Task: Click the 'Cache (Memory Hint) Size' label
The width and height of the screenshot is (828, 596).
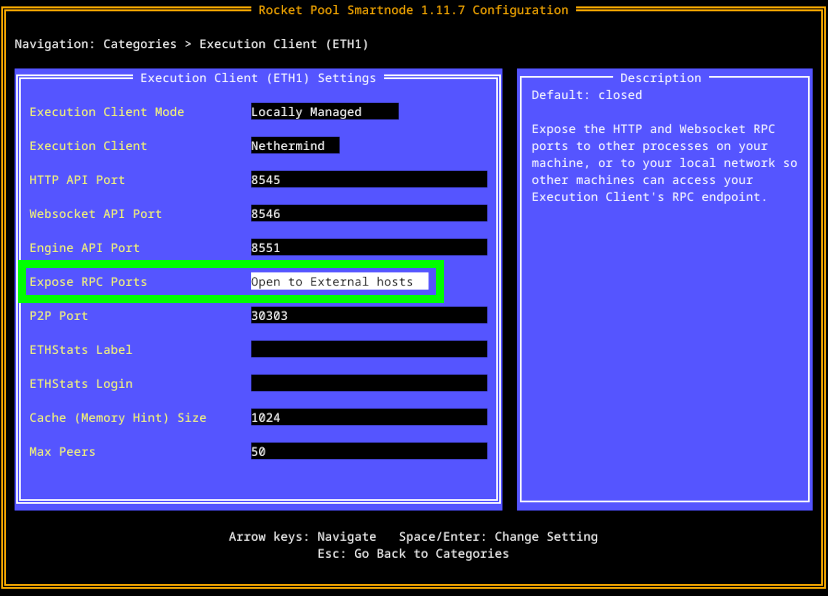Action: (118, 418)
